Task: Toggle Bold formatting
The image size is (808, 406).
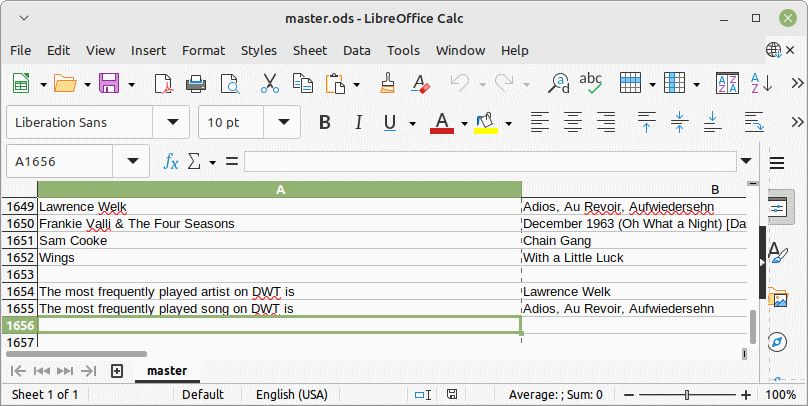Action: 325,123
